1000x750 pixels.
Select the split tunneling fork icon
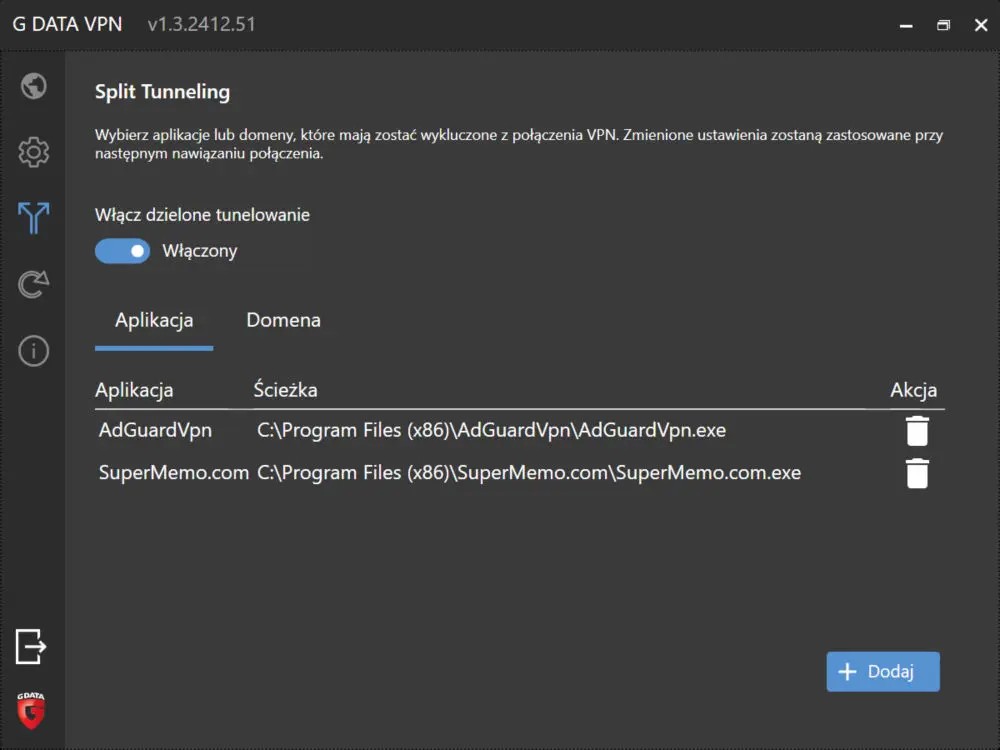[33, 218]
